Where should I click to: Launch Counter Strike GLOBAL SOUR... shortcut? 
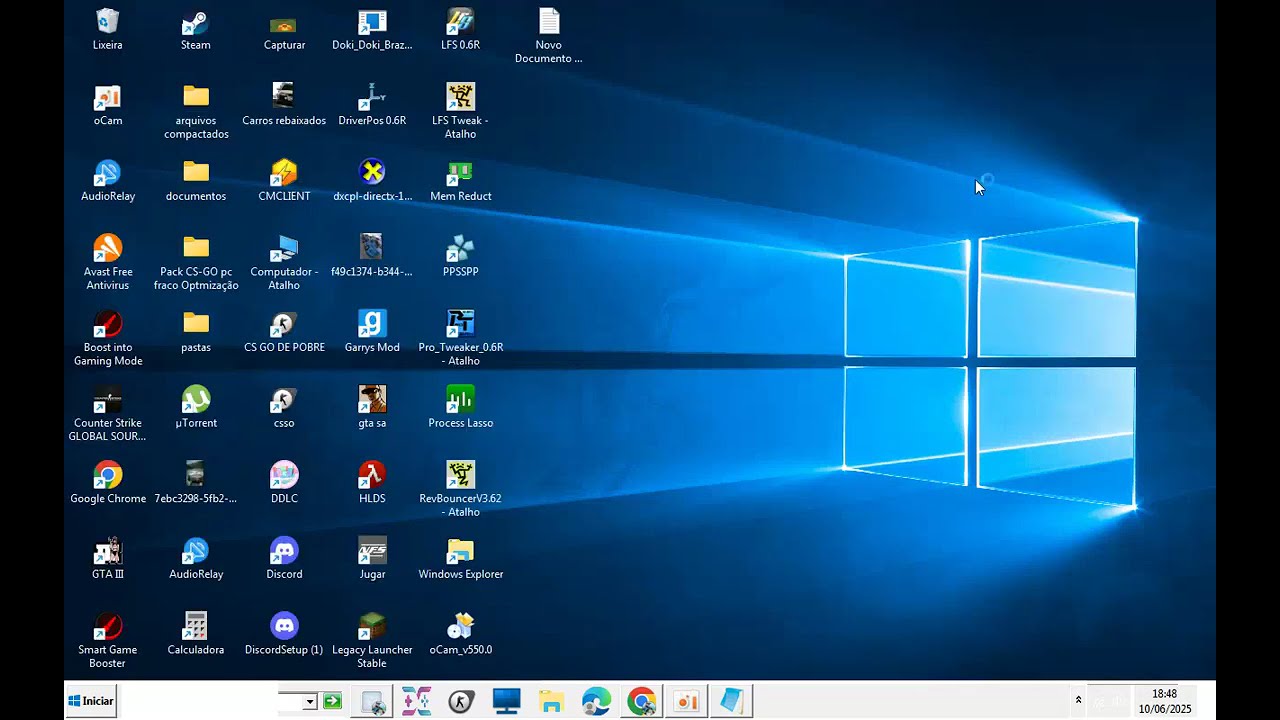(x=107, y=414)
